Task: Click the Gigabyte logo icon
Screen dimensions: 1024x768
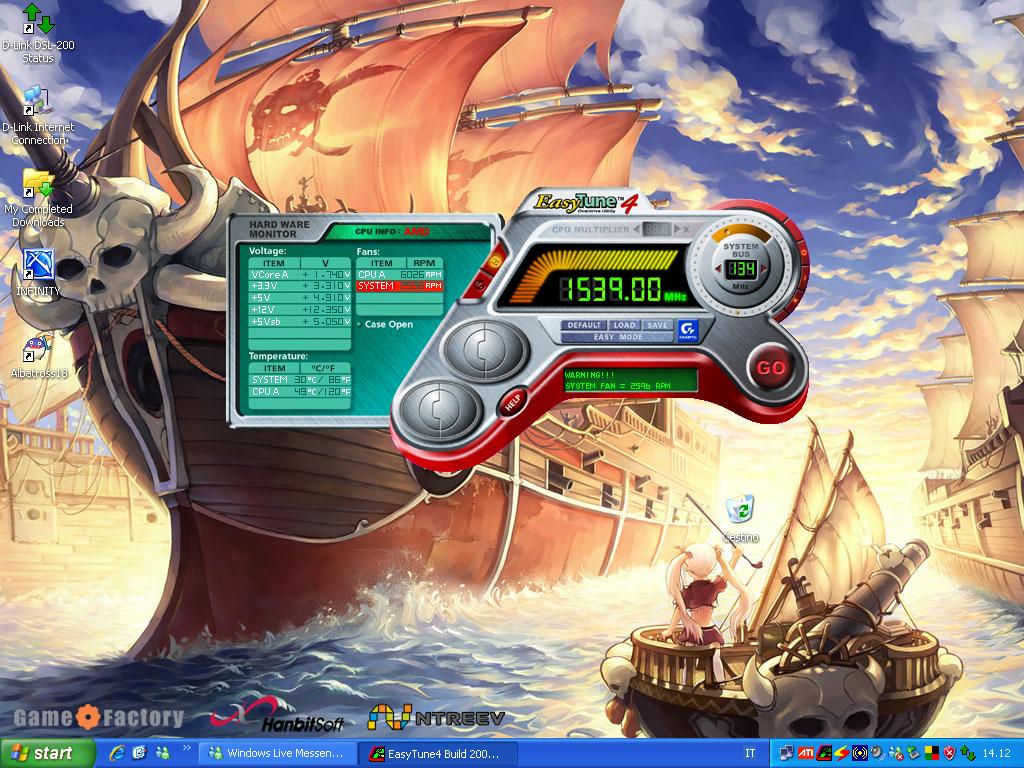Action: coord(688,330)
